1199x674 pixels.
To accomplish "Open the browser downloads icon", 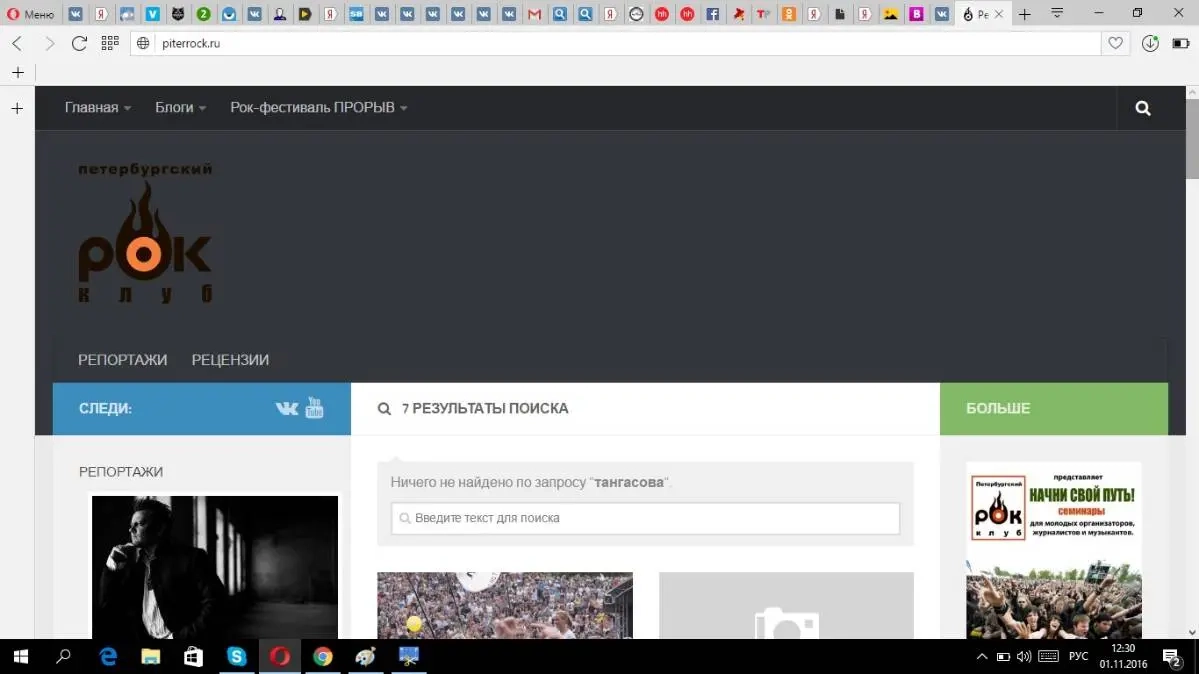I will (x=1151, y=43).
